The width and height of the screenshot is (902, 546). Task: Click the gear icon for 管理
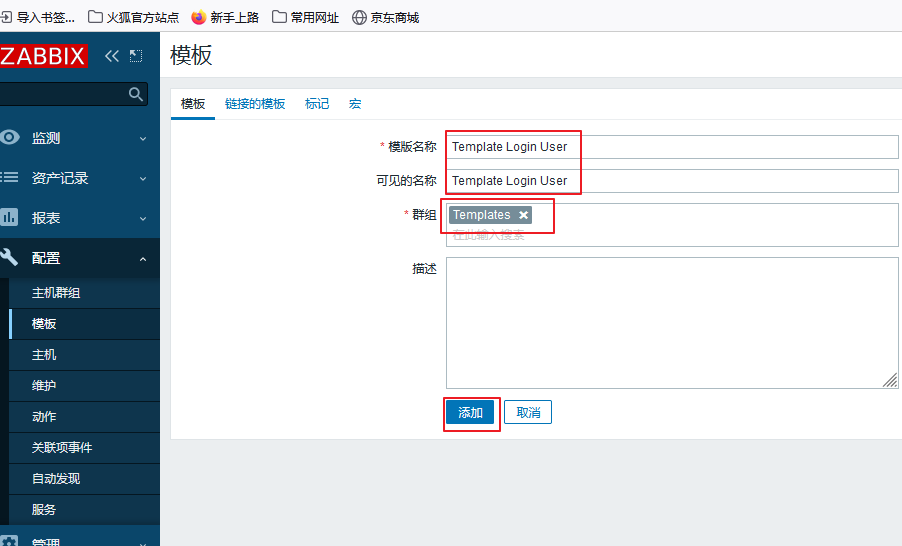pyautogui.click(x=9, y=542)
